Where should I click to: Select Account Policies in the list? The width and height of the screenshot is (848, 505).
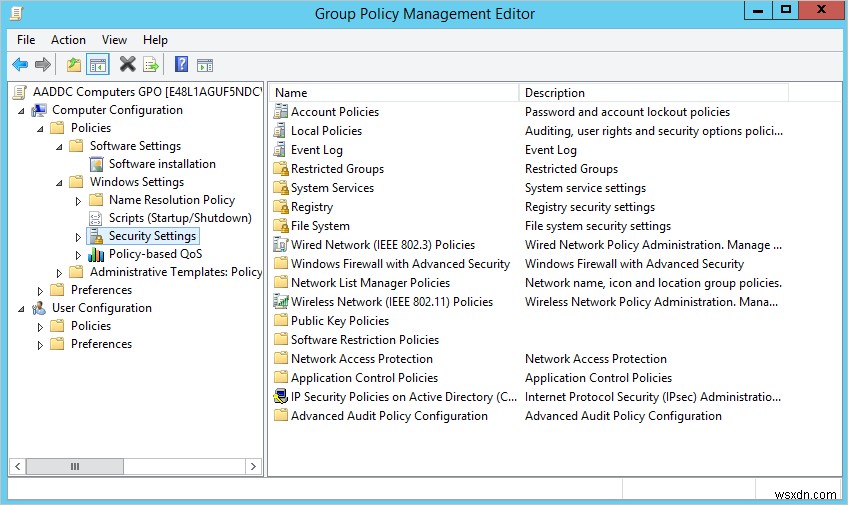tap(334, 112)
